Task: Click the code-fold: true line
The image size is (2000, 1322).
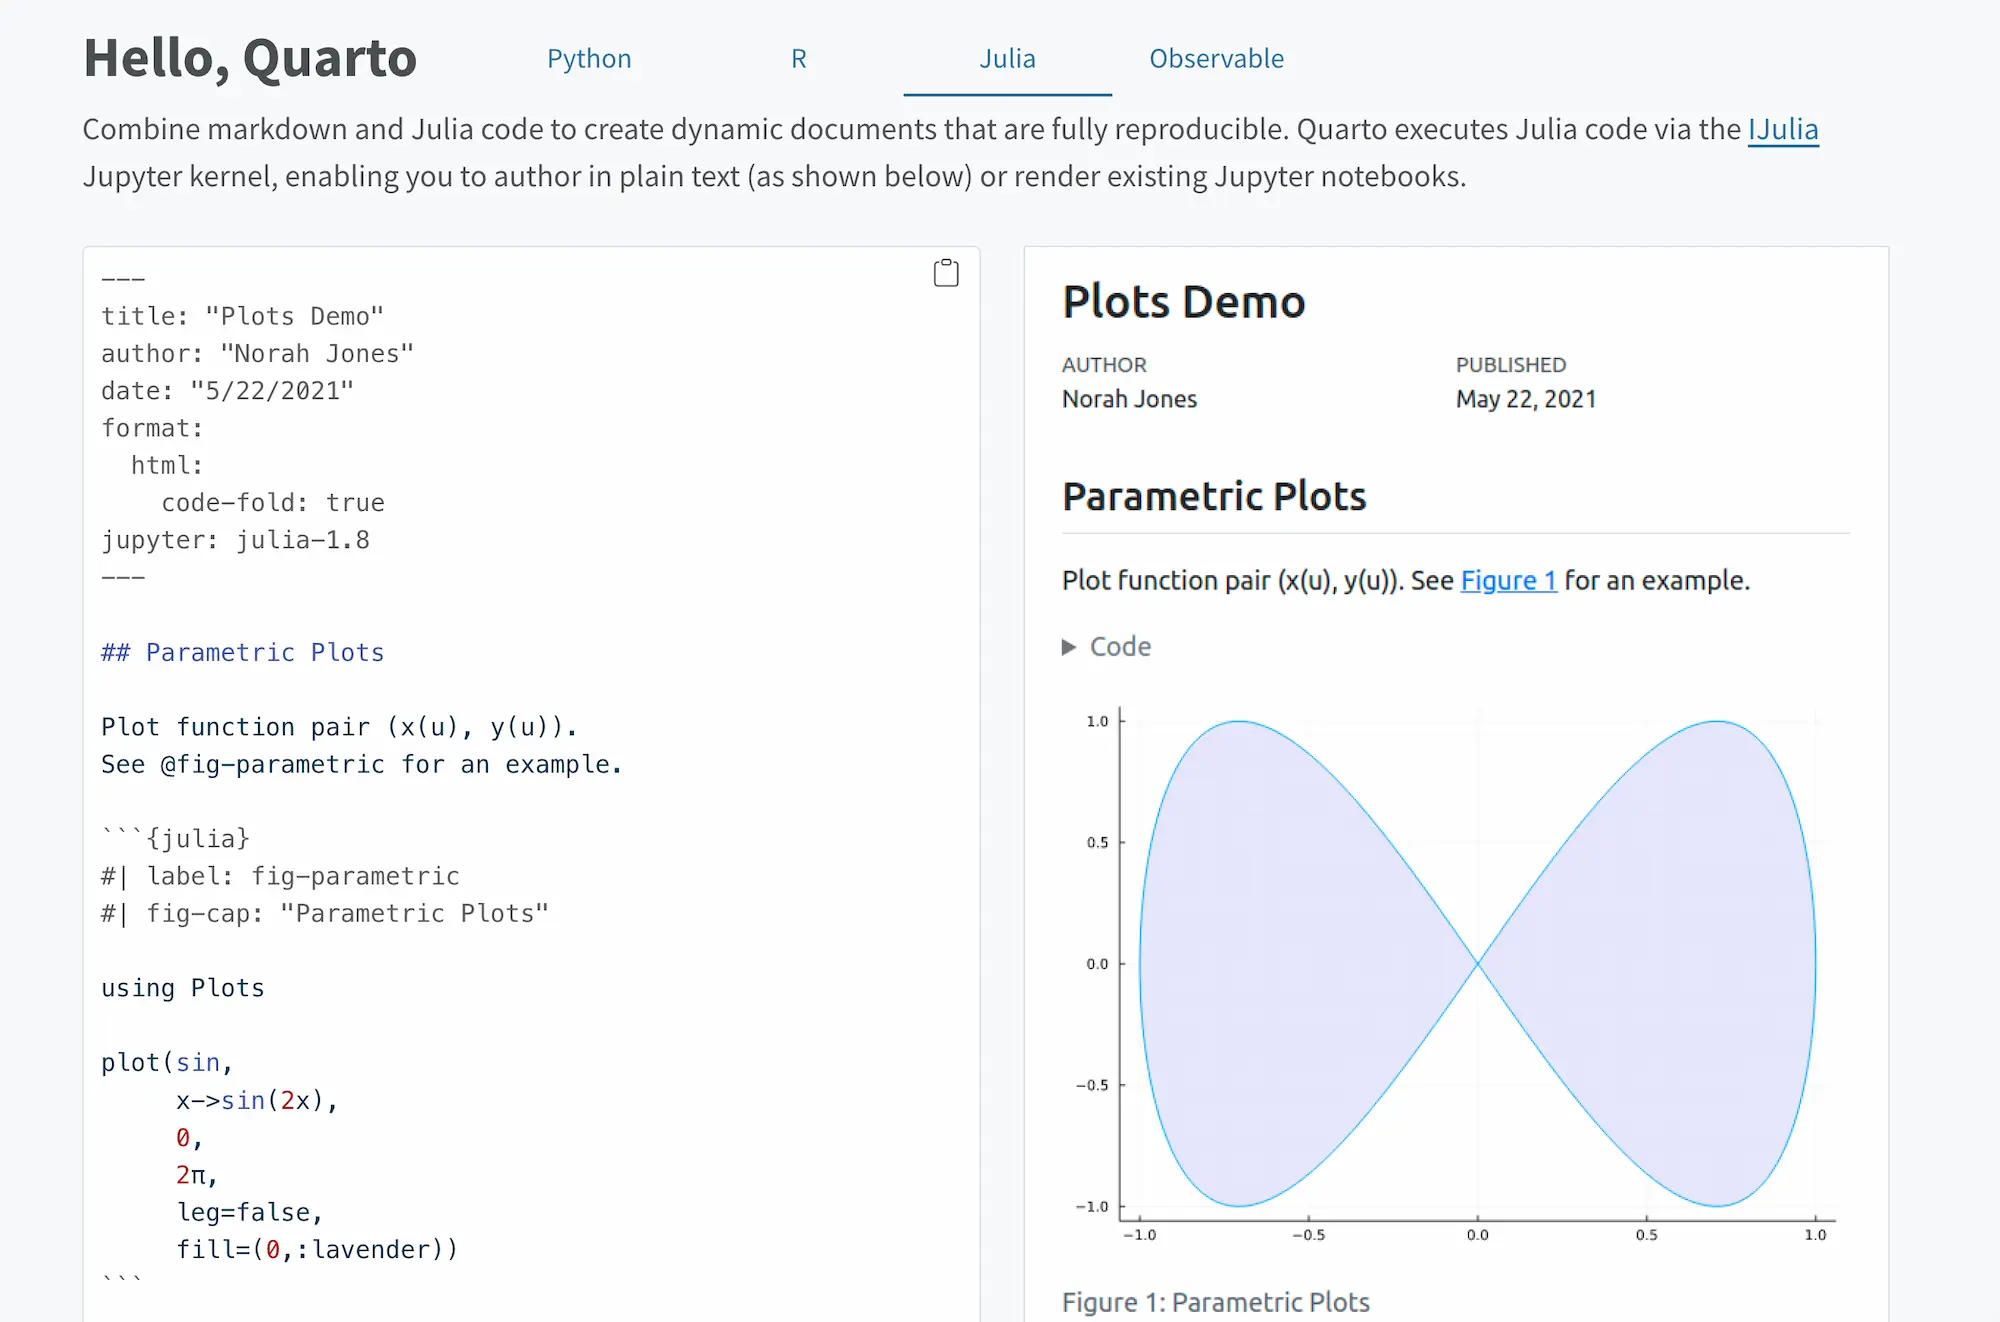Action: pyautogui.click(x=272, y=502)
